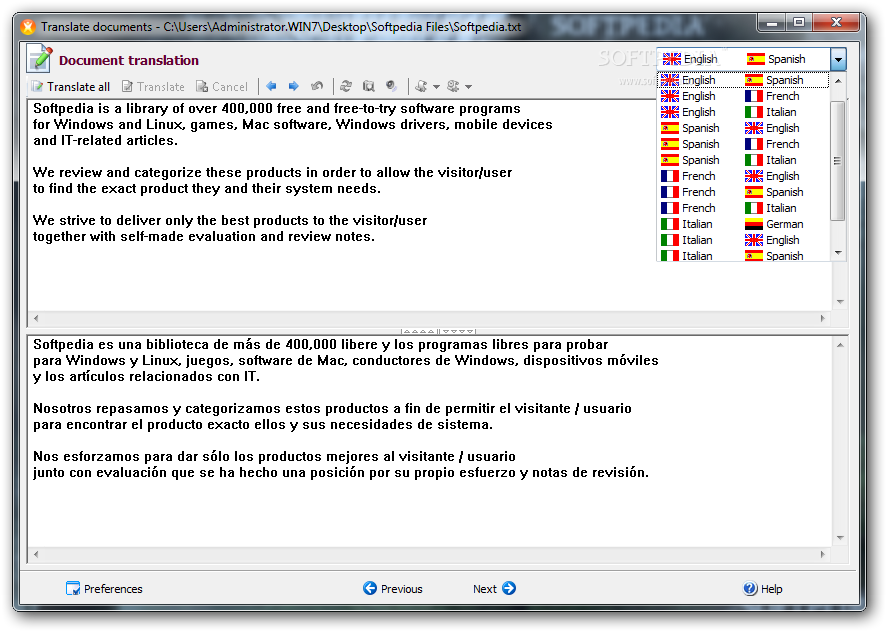Click the refresh double-arrow toolbar icon
Image resolution: width=887 pixels, height=632 pixels.
click(x=346, y=86)
